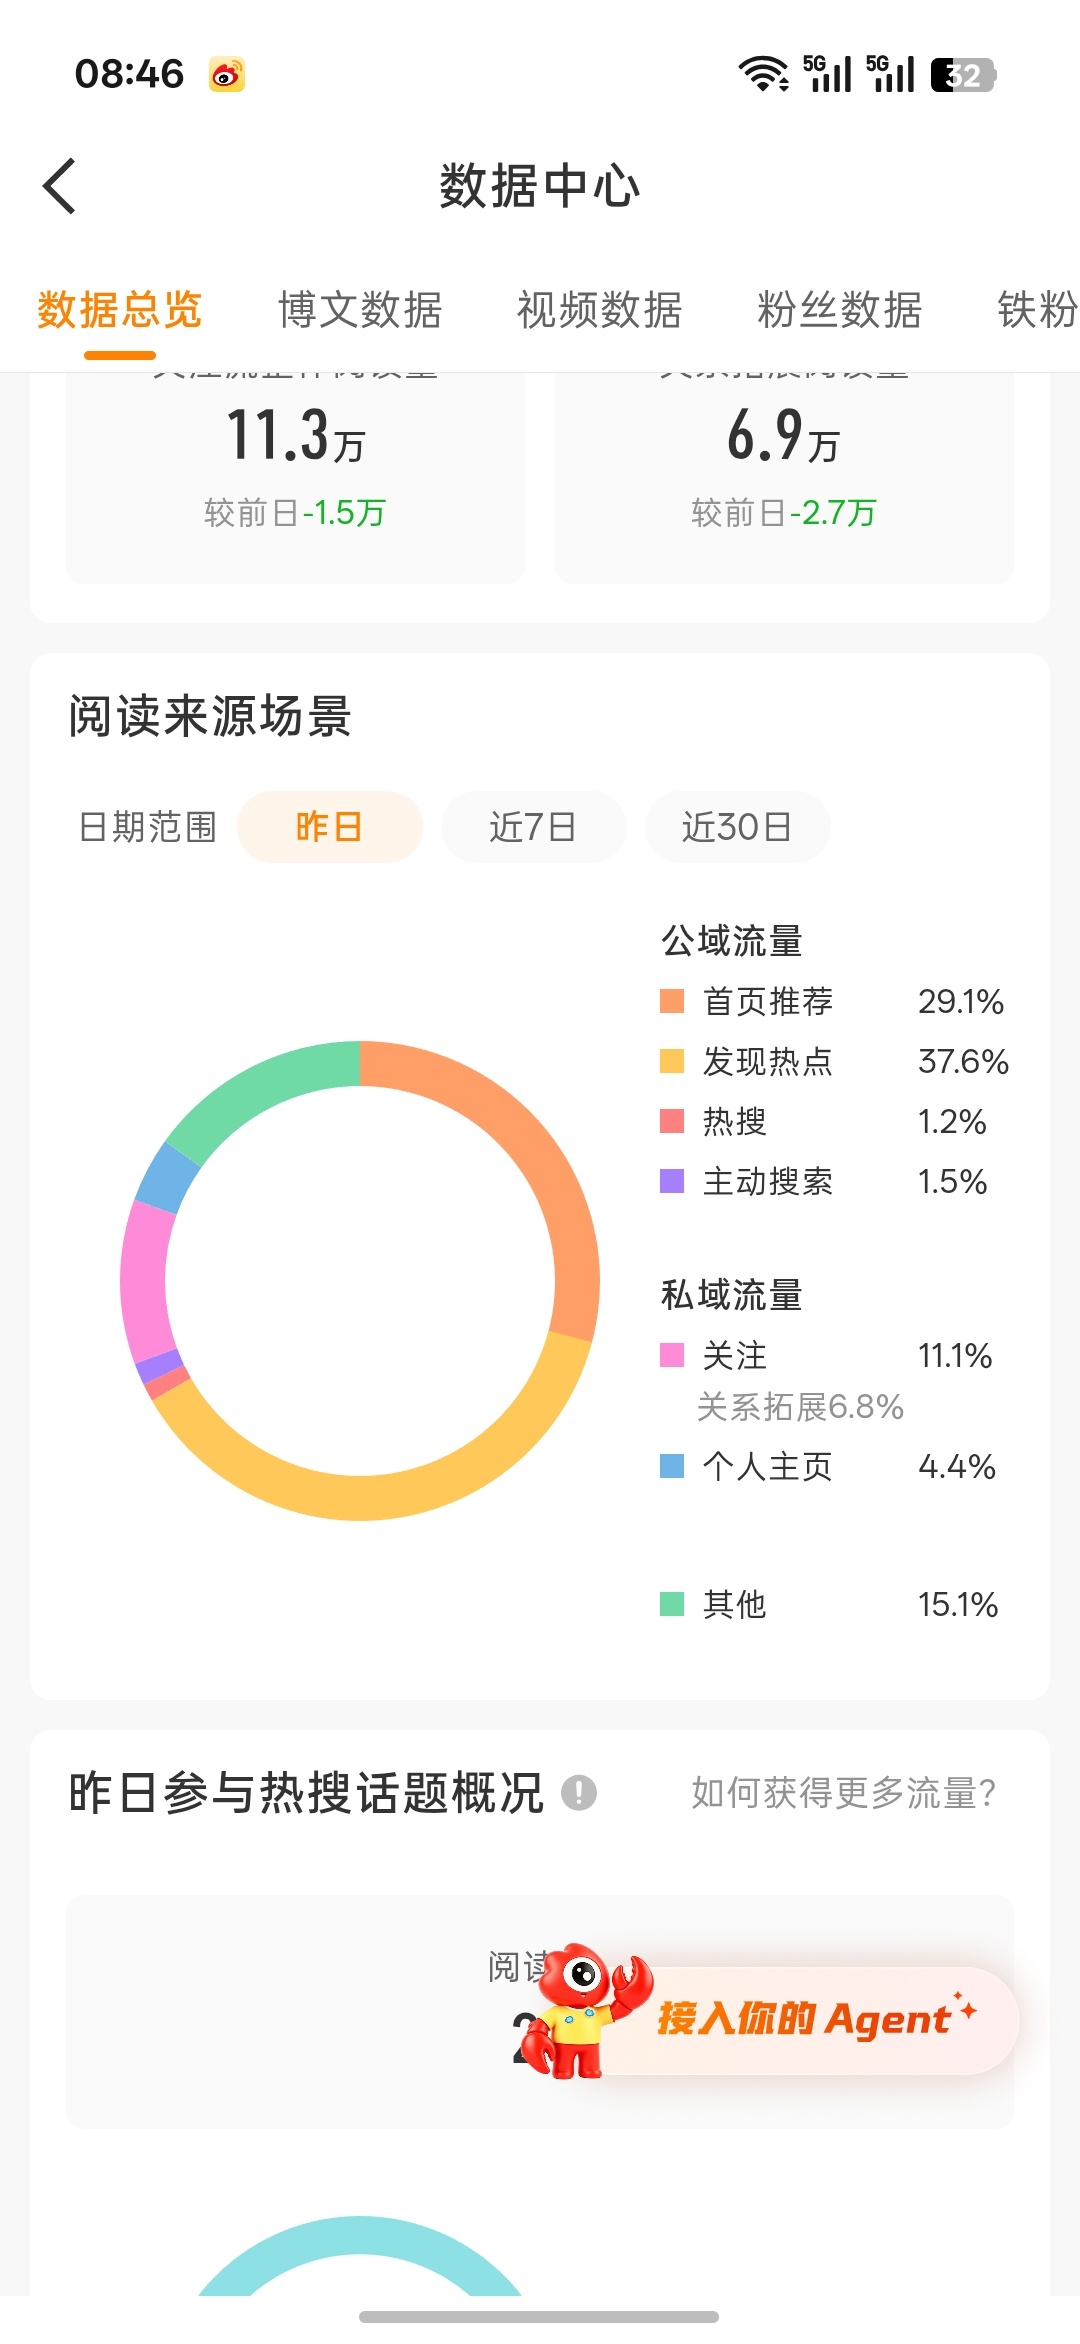Tap the 11.3万 reading stats card
The height and width of the screenshot is (2344, 1080).
(295, 477)
